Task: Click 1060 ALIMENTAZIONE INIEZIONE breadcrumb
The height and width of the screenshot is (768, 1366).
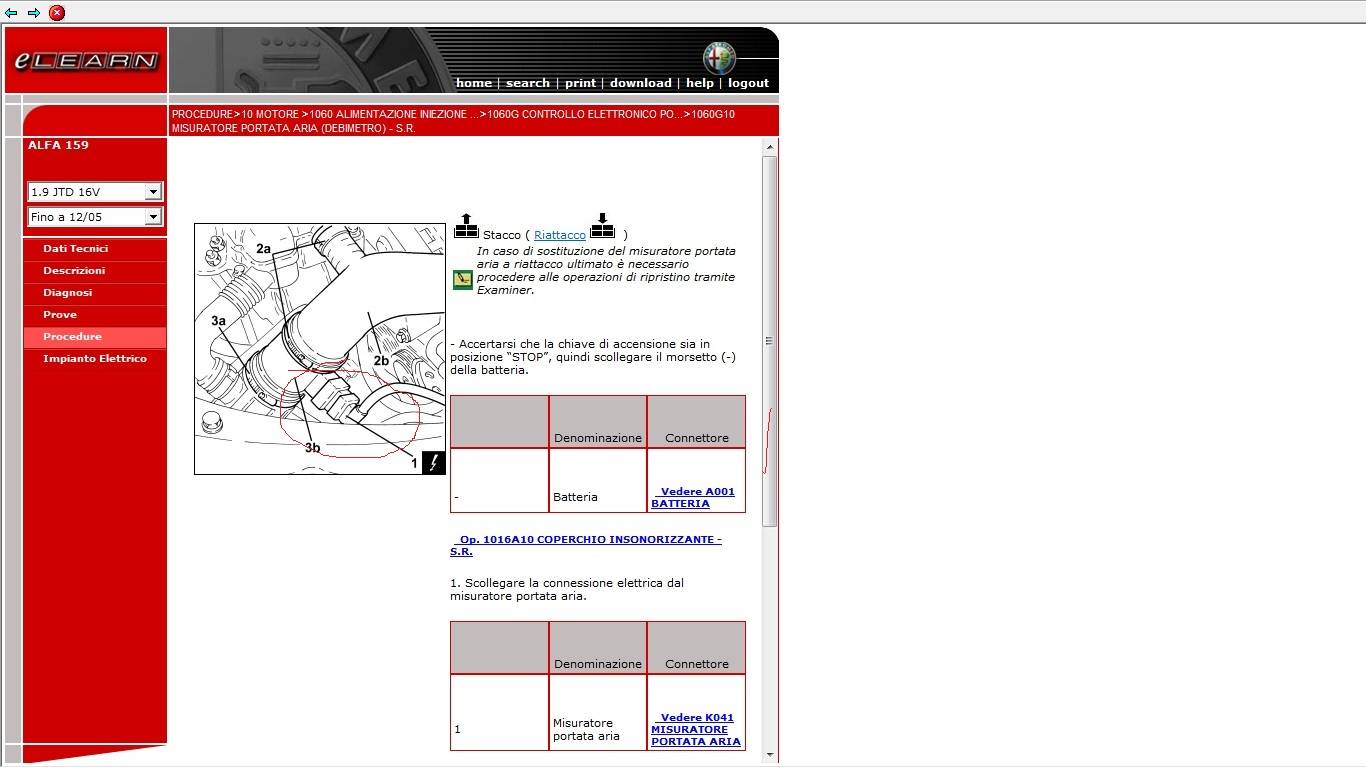Action: (x=394, y=115)
